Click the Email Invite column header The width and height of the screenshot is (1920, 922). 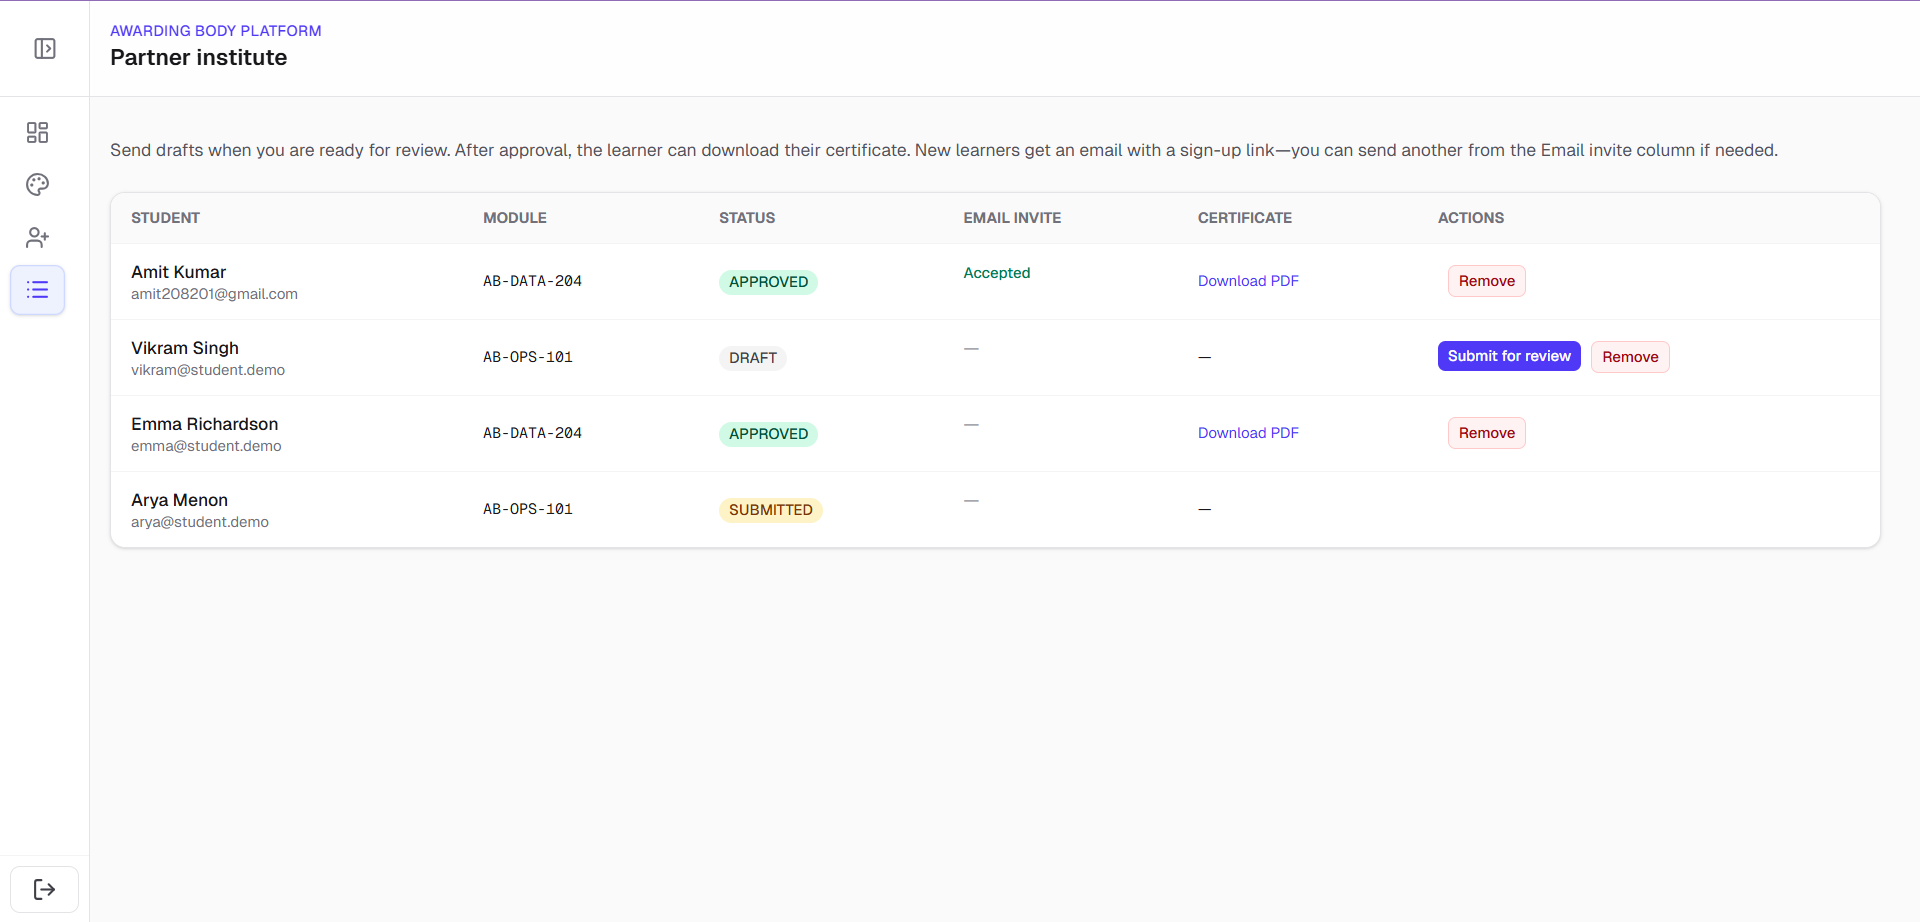(1011, 218)
